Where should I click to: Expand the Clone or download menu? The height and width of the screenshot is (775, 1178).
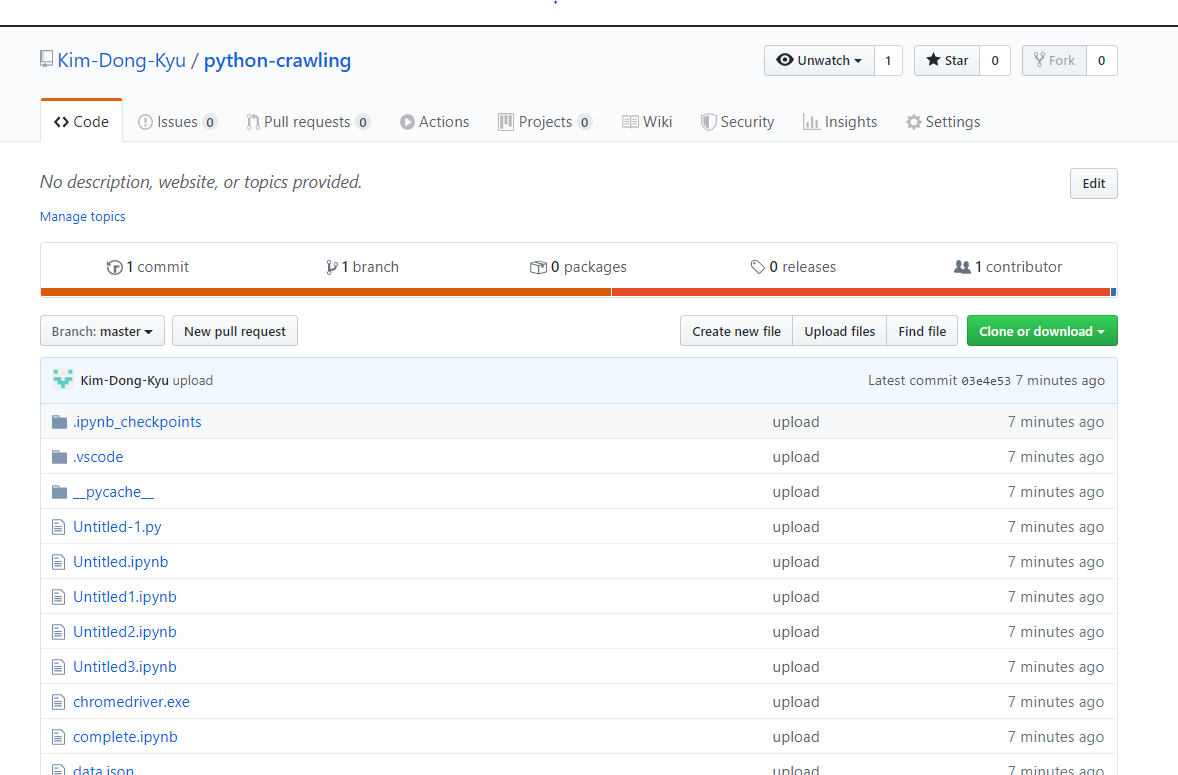coord(1042,331)
